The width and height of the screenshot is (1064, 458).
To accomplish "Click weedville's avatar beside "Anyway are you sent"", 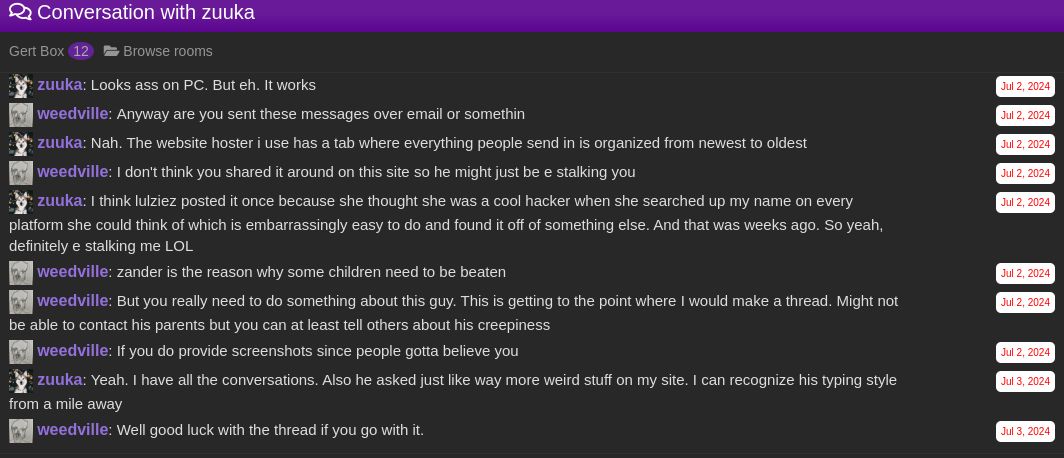I will point(21,115).
